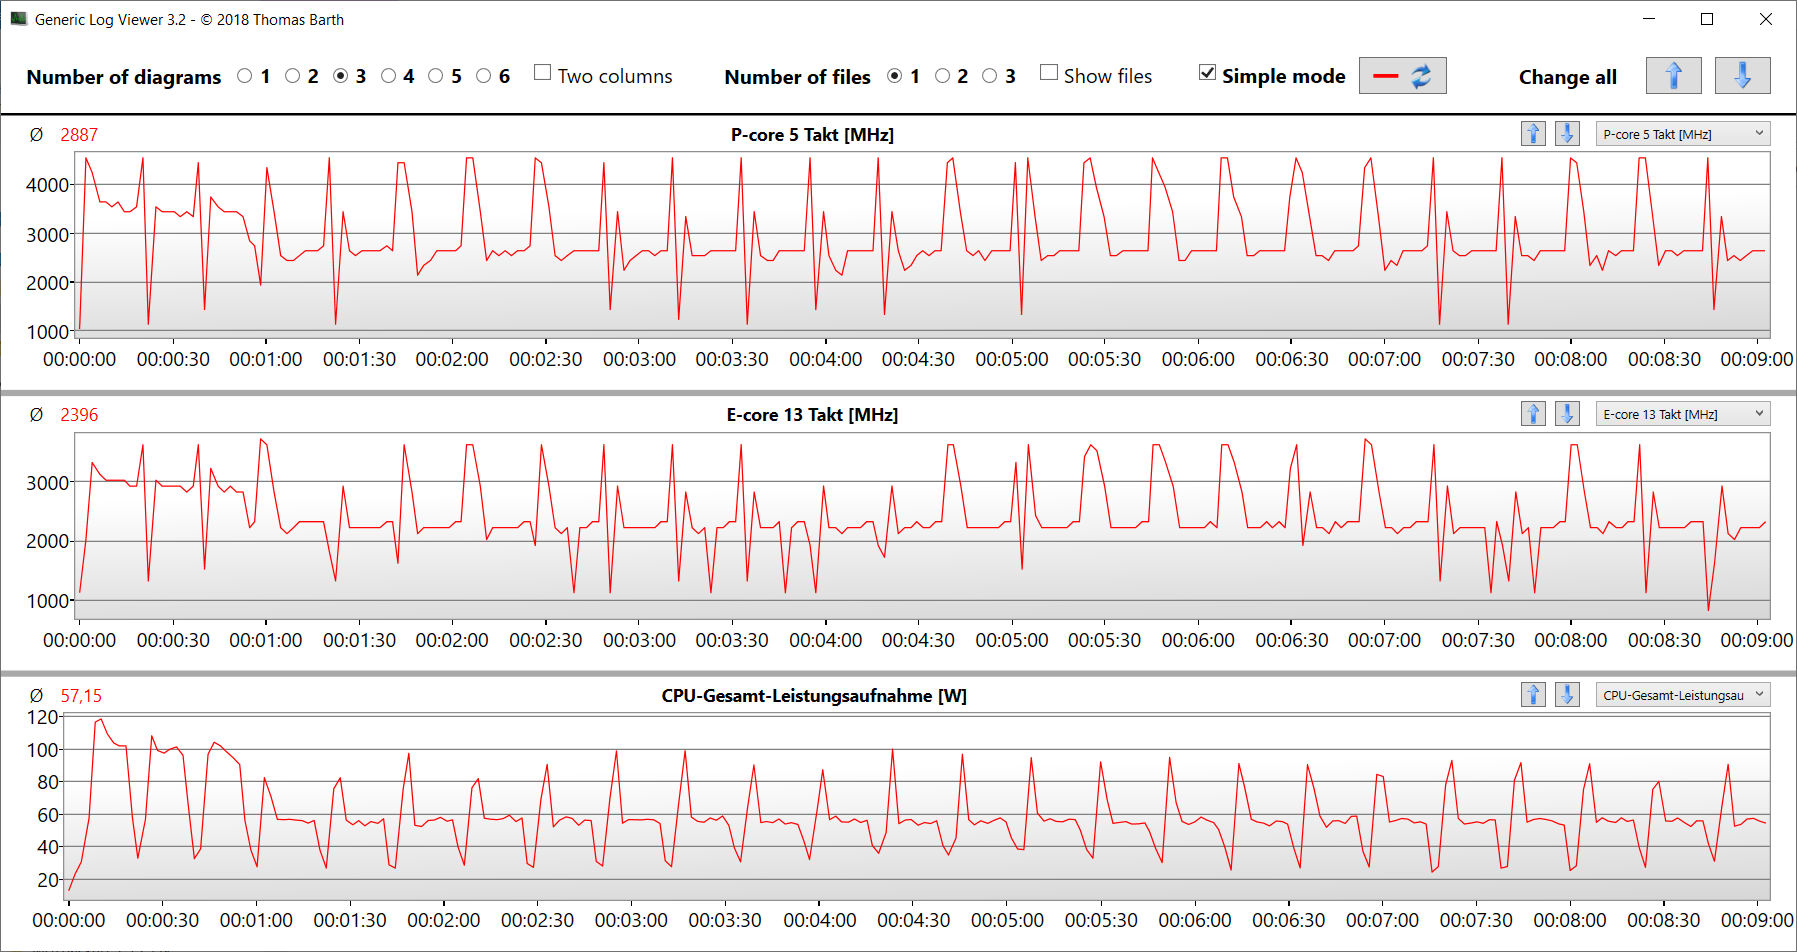Image resolution: width=1797 pixels, height=952 pixels.
Task: Click average value 2396 of E-core 13
Action: click(x=79, y=415)
